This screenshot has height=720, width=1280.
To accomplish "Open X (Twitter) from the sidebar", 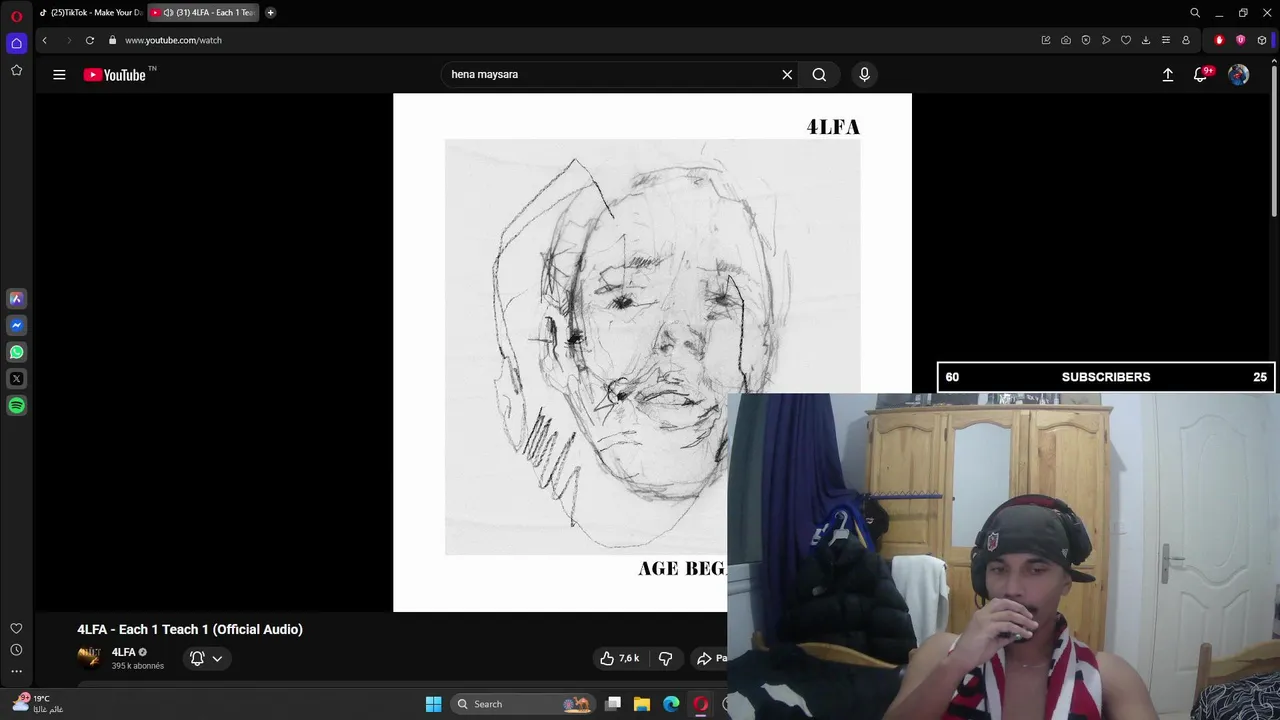I will tap(16, 379).
